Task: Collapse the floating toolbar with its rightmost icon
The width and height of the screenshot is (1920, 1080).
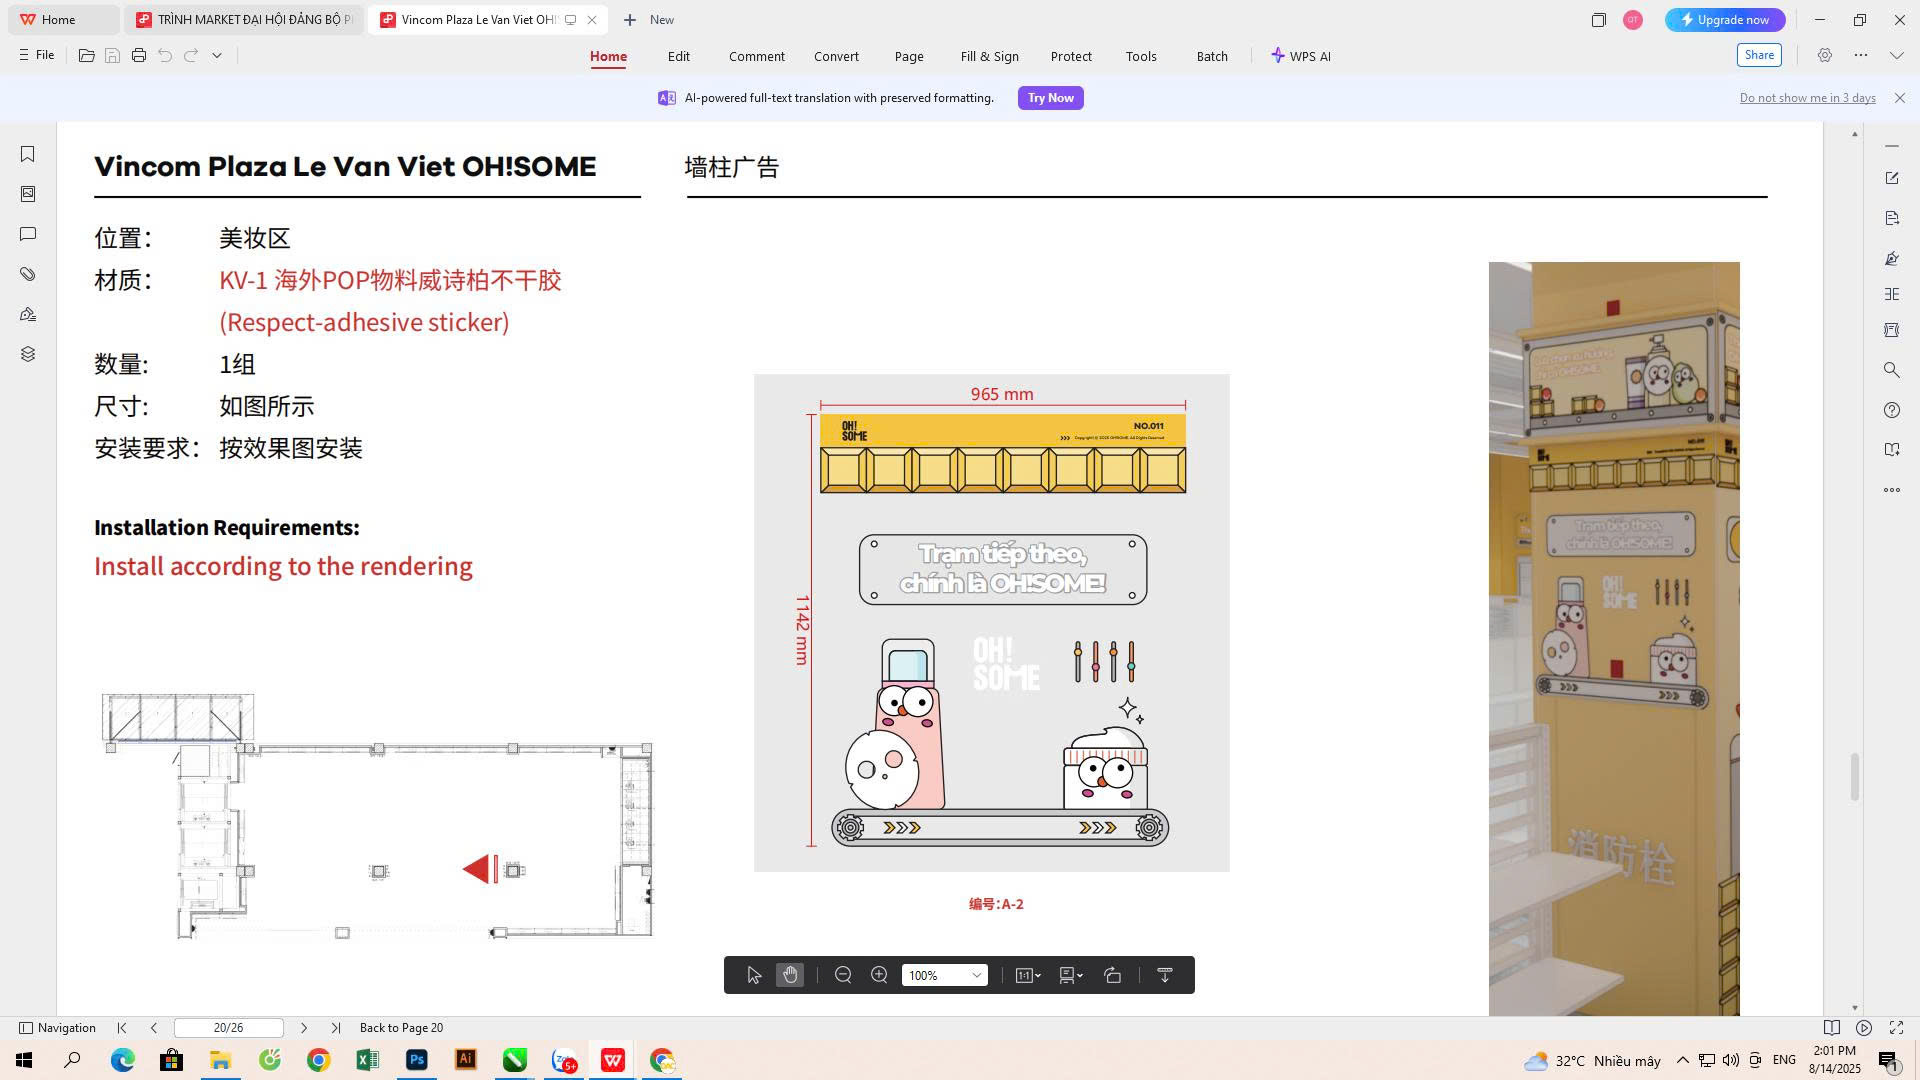Action: [x=1165, y=975]
